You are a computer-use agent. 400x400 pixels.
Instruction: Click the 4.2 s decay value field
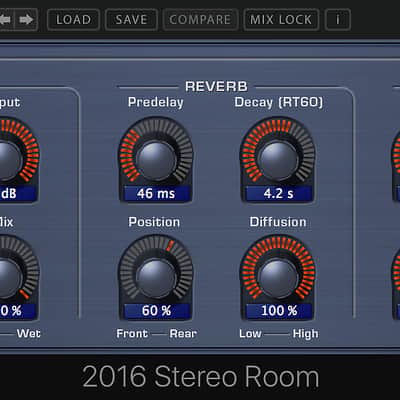click(x=279, y=194)
